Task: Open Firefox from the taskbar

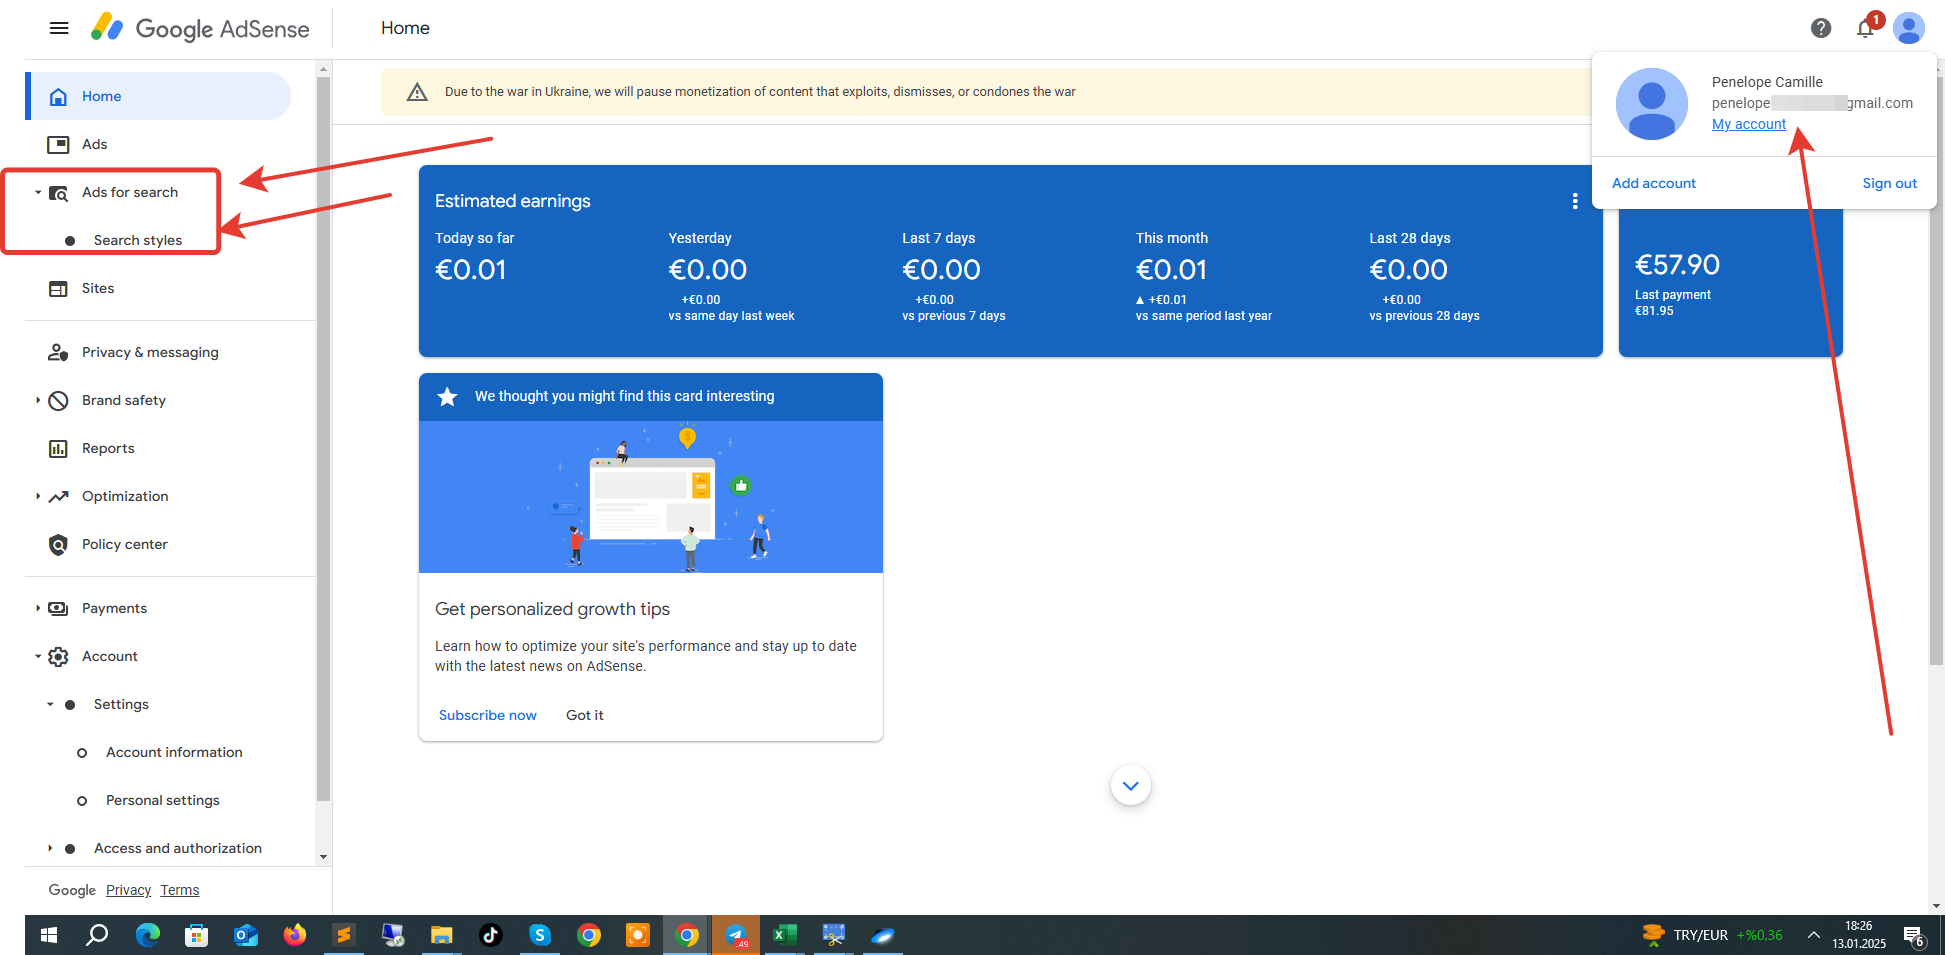Action: click(294, 935)
